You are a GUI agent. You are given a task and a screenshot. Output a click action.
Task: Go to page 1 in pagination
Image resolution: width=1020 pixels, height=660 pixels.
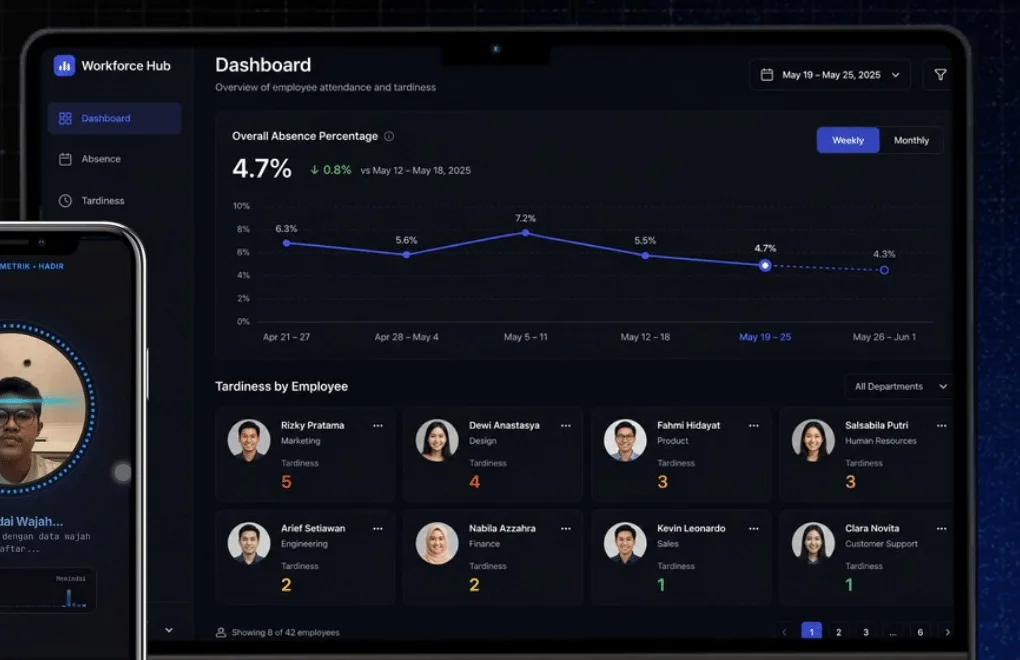(x=811, y=631)
